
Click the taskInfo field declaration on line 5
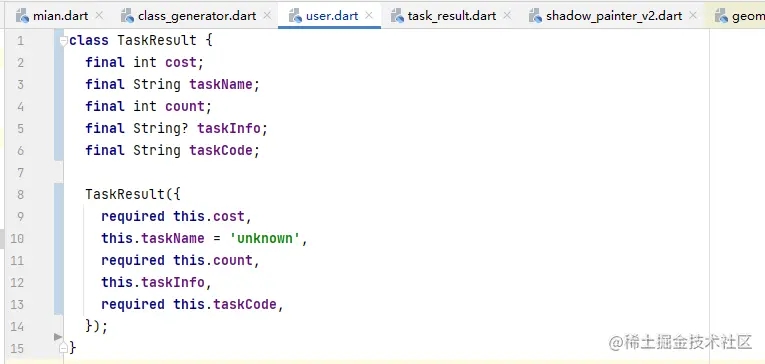coord(229,128)
